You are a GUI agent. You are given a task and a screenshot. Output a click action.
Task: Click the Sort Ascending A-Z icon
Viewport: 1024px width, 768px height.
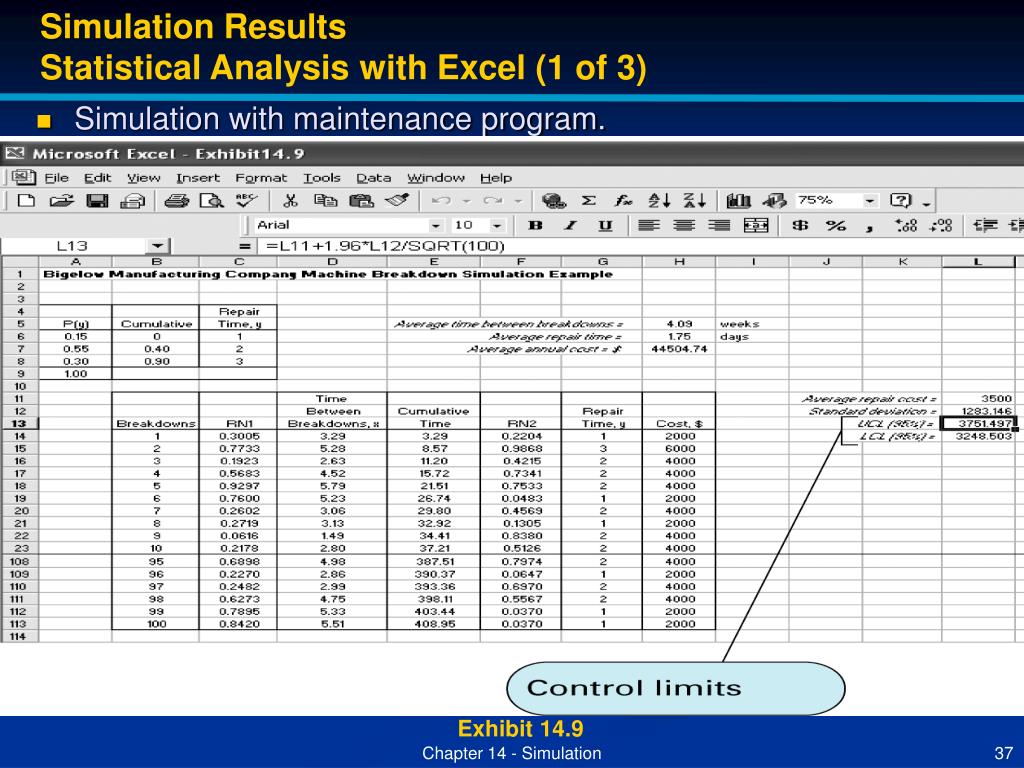click(659, 200)
